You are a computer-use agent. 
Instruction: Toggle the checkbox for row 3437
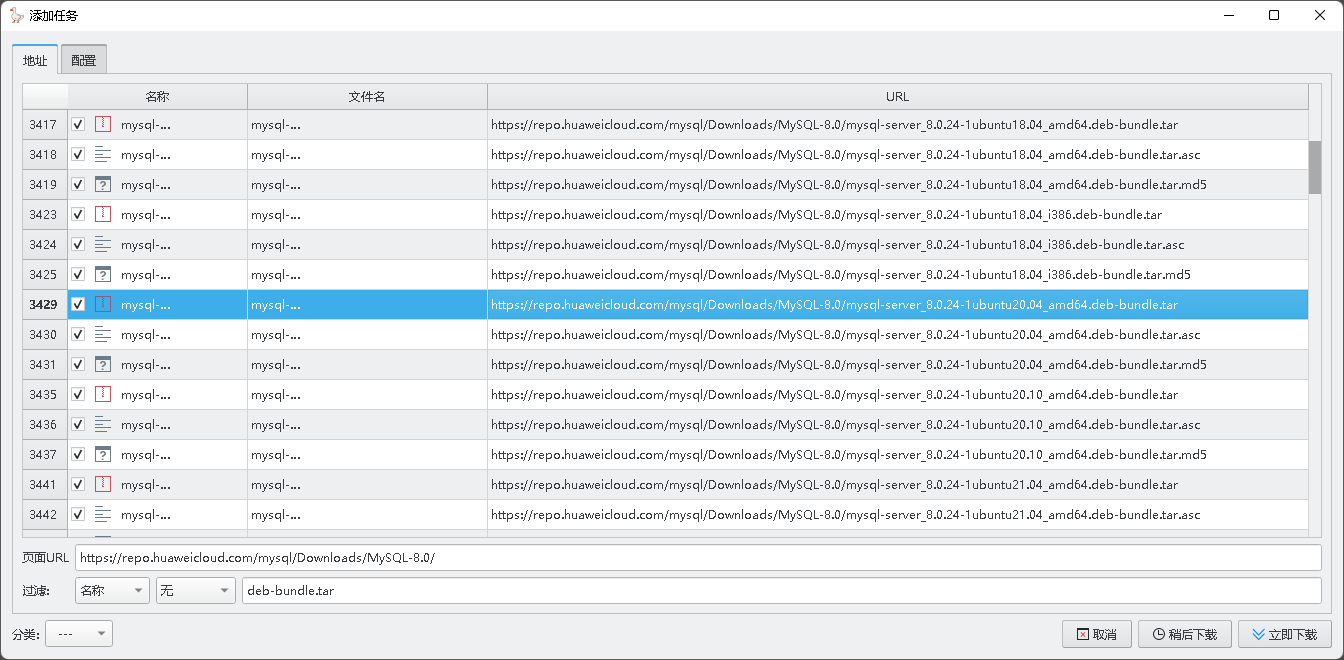pos(78,455)
